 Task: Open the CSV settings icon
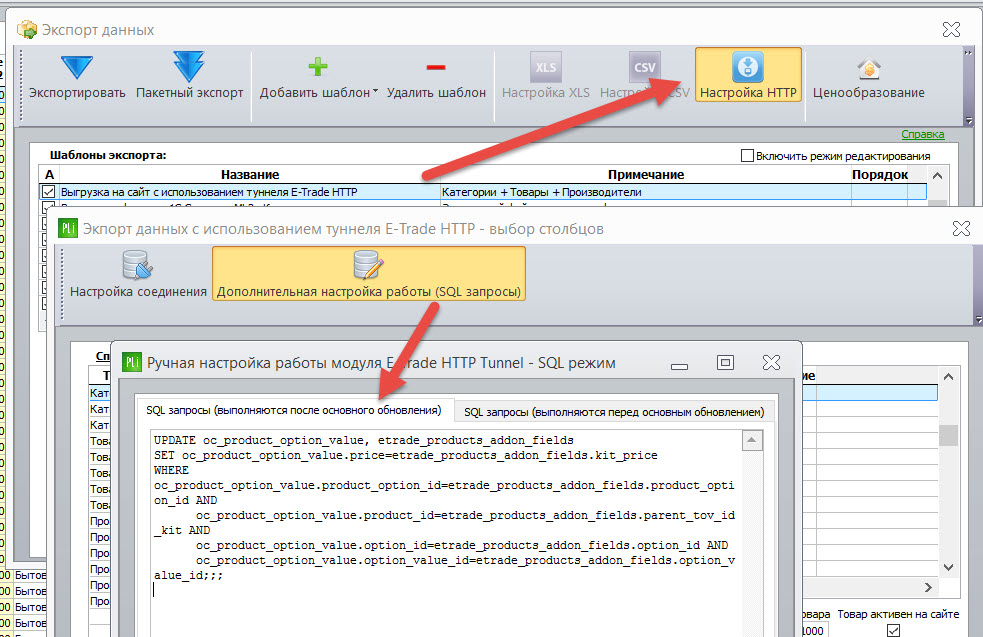(x=644, y=67)
